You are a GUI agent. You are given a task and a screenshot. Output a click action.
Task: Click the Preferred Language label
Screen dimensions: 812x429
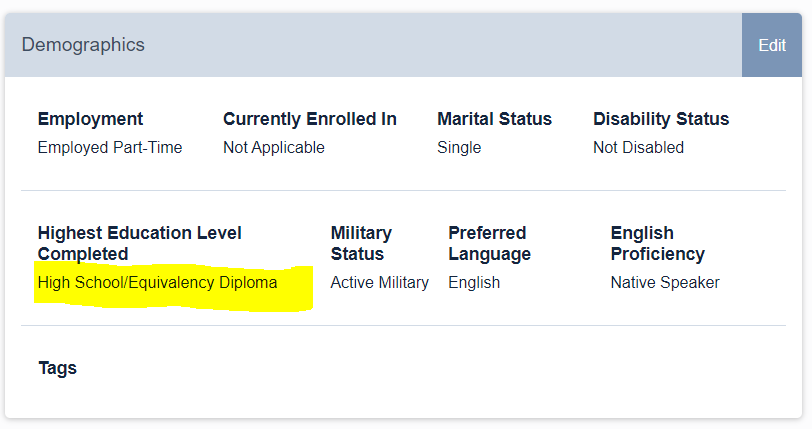pos(489,244)
